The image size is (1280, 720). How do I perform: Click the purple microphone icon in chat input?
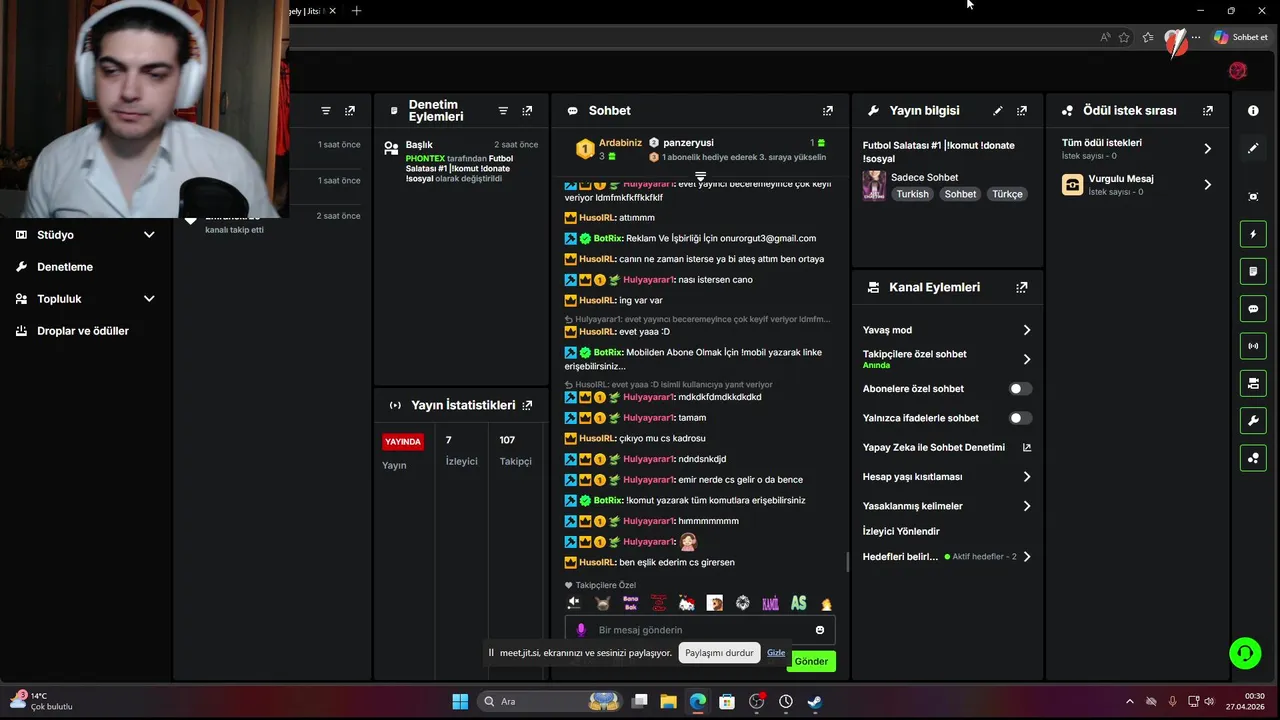[x=581, y=630]
